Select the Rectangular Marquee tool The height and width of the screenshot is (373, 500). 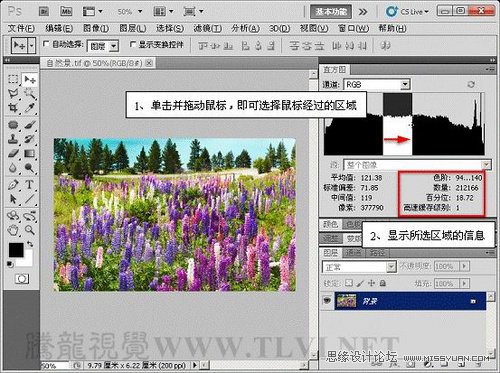tap(13, 79)
